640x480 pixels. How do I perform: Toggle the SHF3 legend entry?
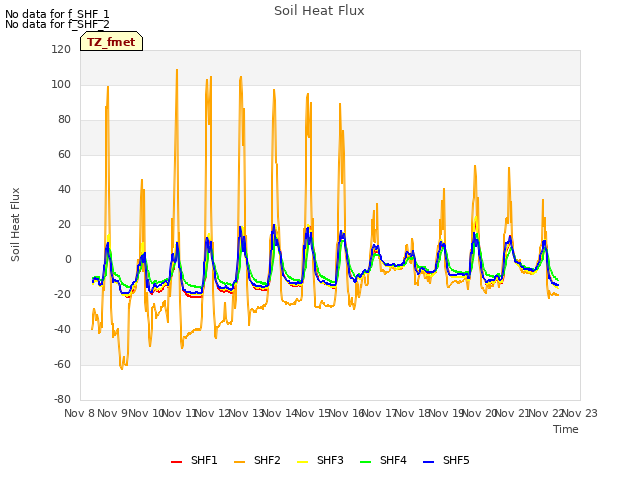coord(320,460)
